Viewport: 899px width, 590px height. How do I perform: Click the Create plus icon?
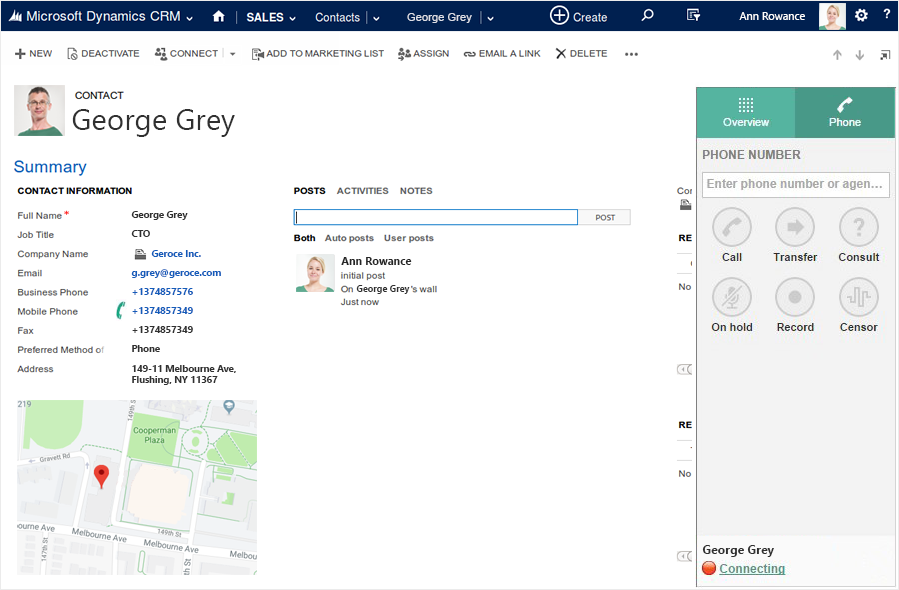(x=559, y=15)
